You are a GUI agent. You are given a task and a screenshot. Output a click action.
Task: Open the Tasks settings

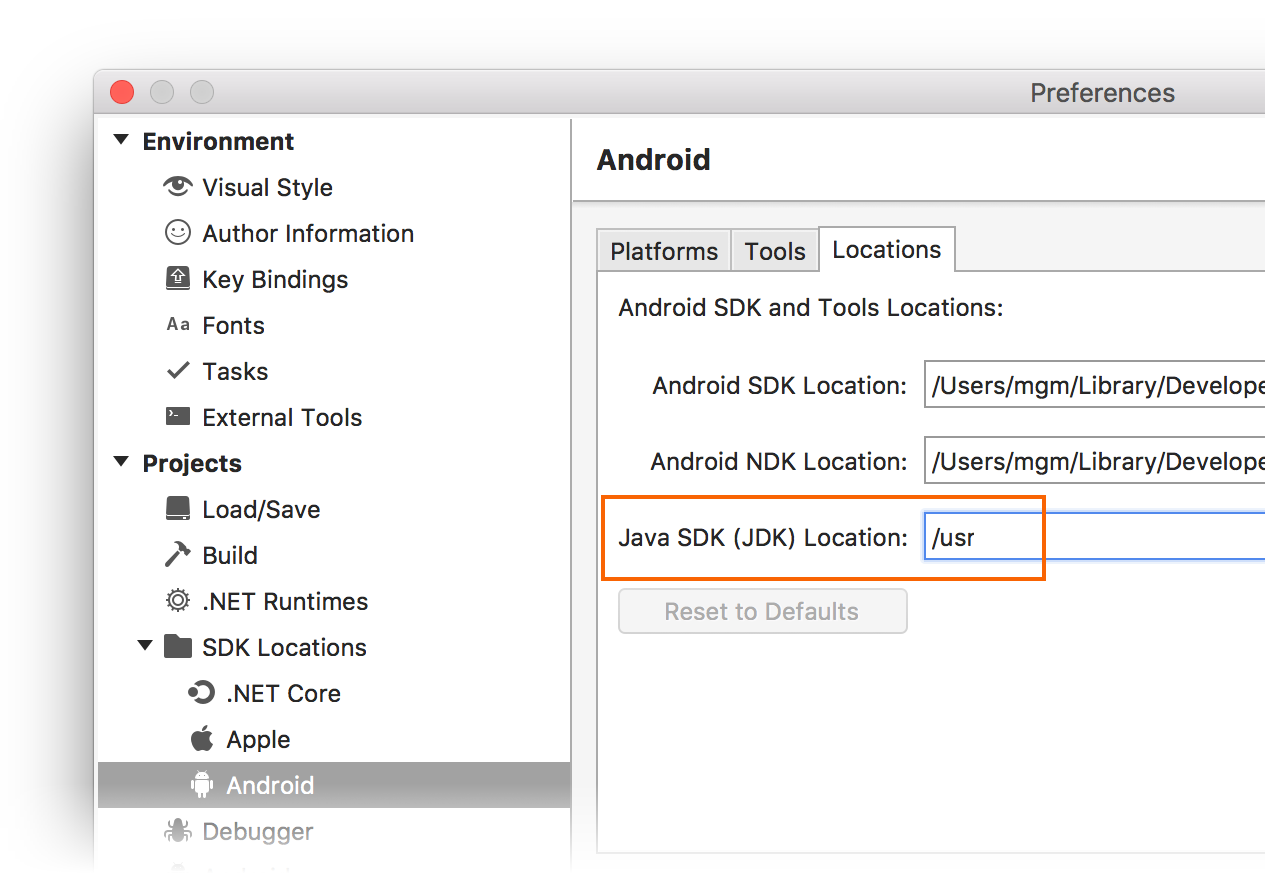(235, 371)
